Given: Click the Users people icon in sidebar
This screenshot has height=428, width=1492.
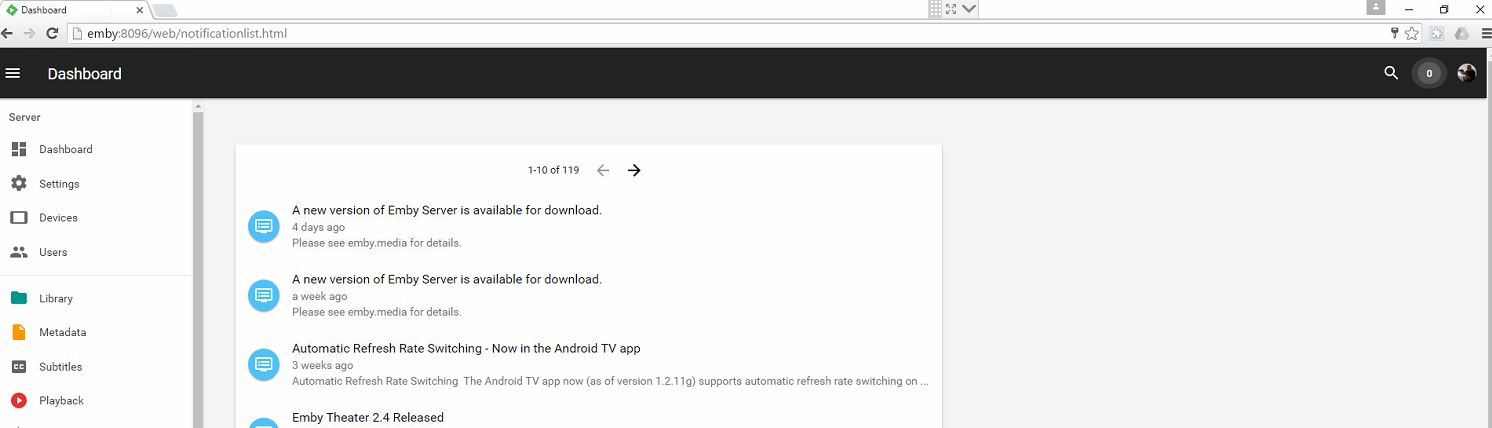Looking at the screenshot, I should pos(18,252).
